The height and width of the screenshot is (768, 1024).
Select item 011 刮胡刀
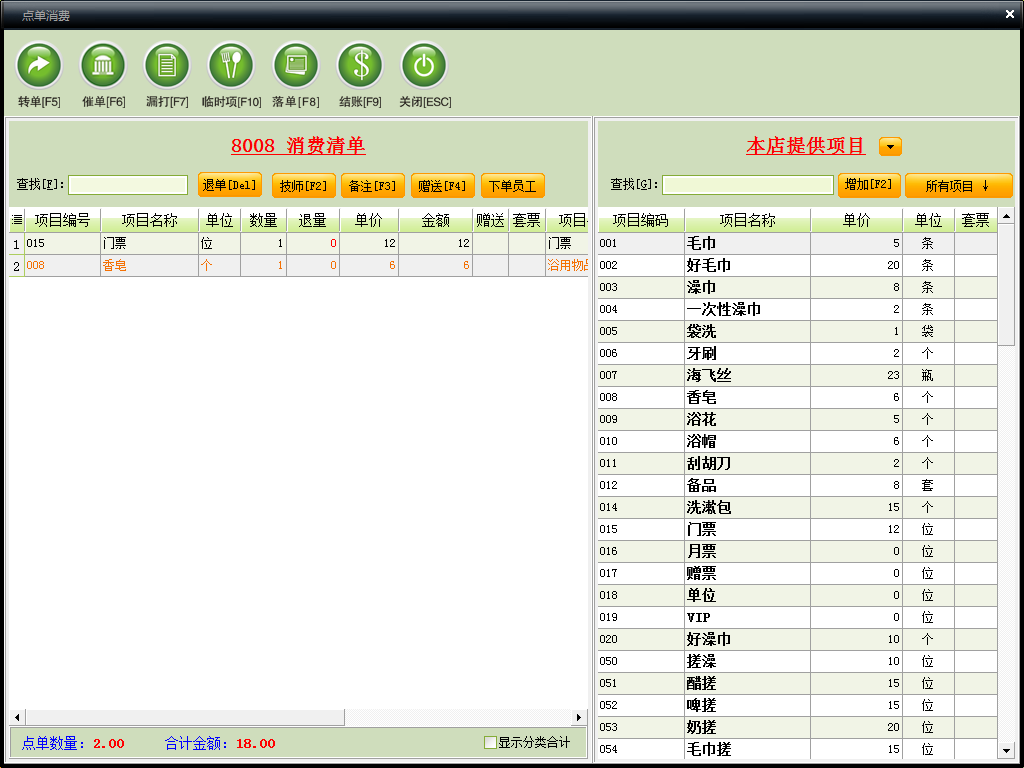pos(797,463)
